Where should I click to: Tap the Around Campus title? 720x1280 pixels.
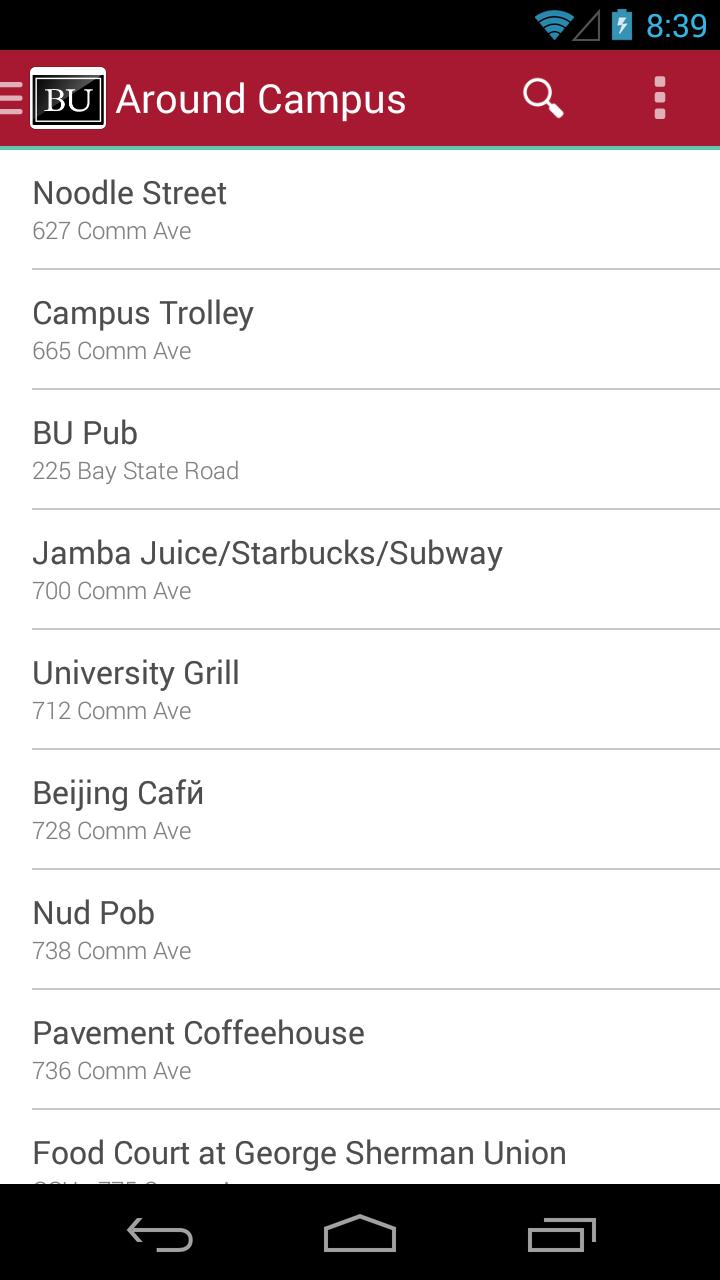click(x=261, y=99)
